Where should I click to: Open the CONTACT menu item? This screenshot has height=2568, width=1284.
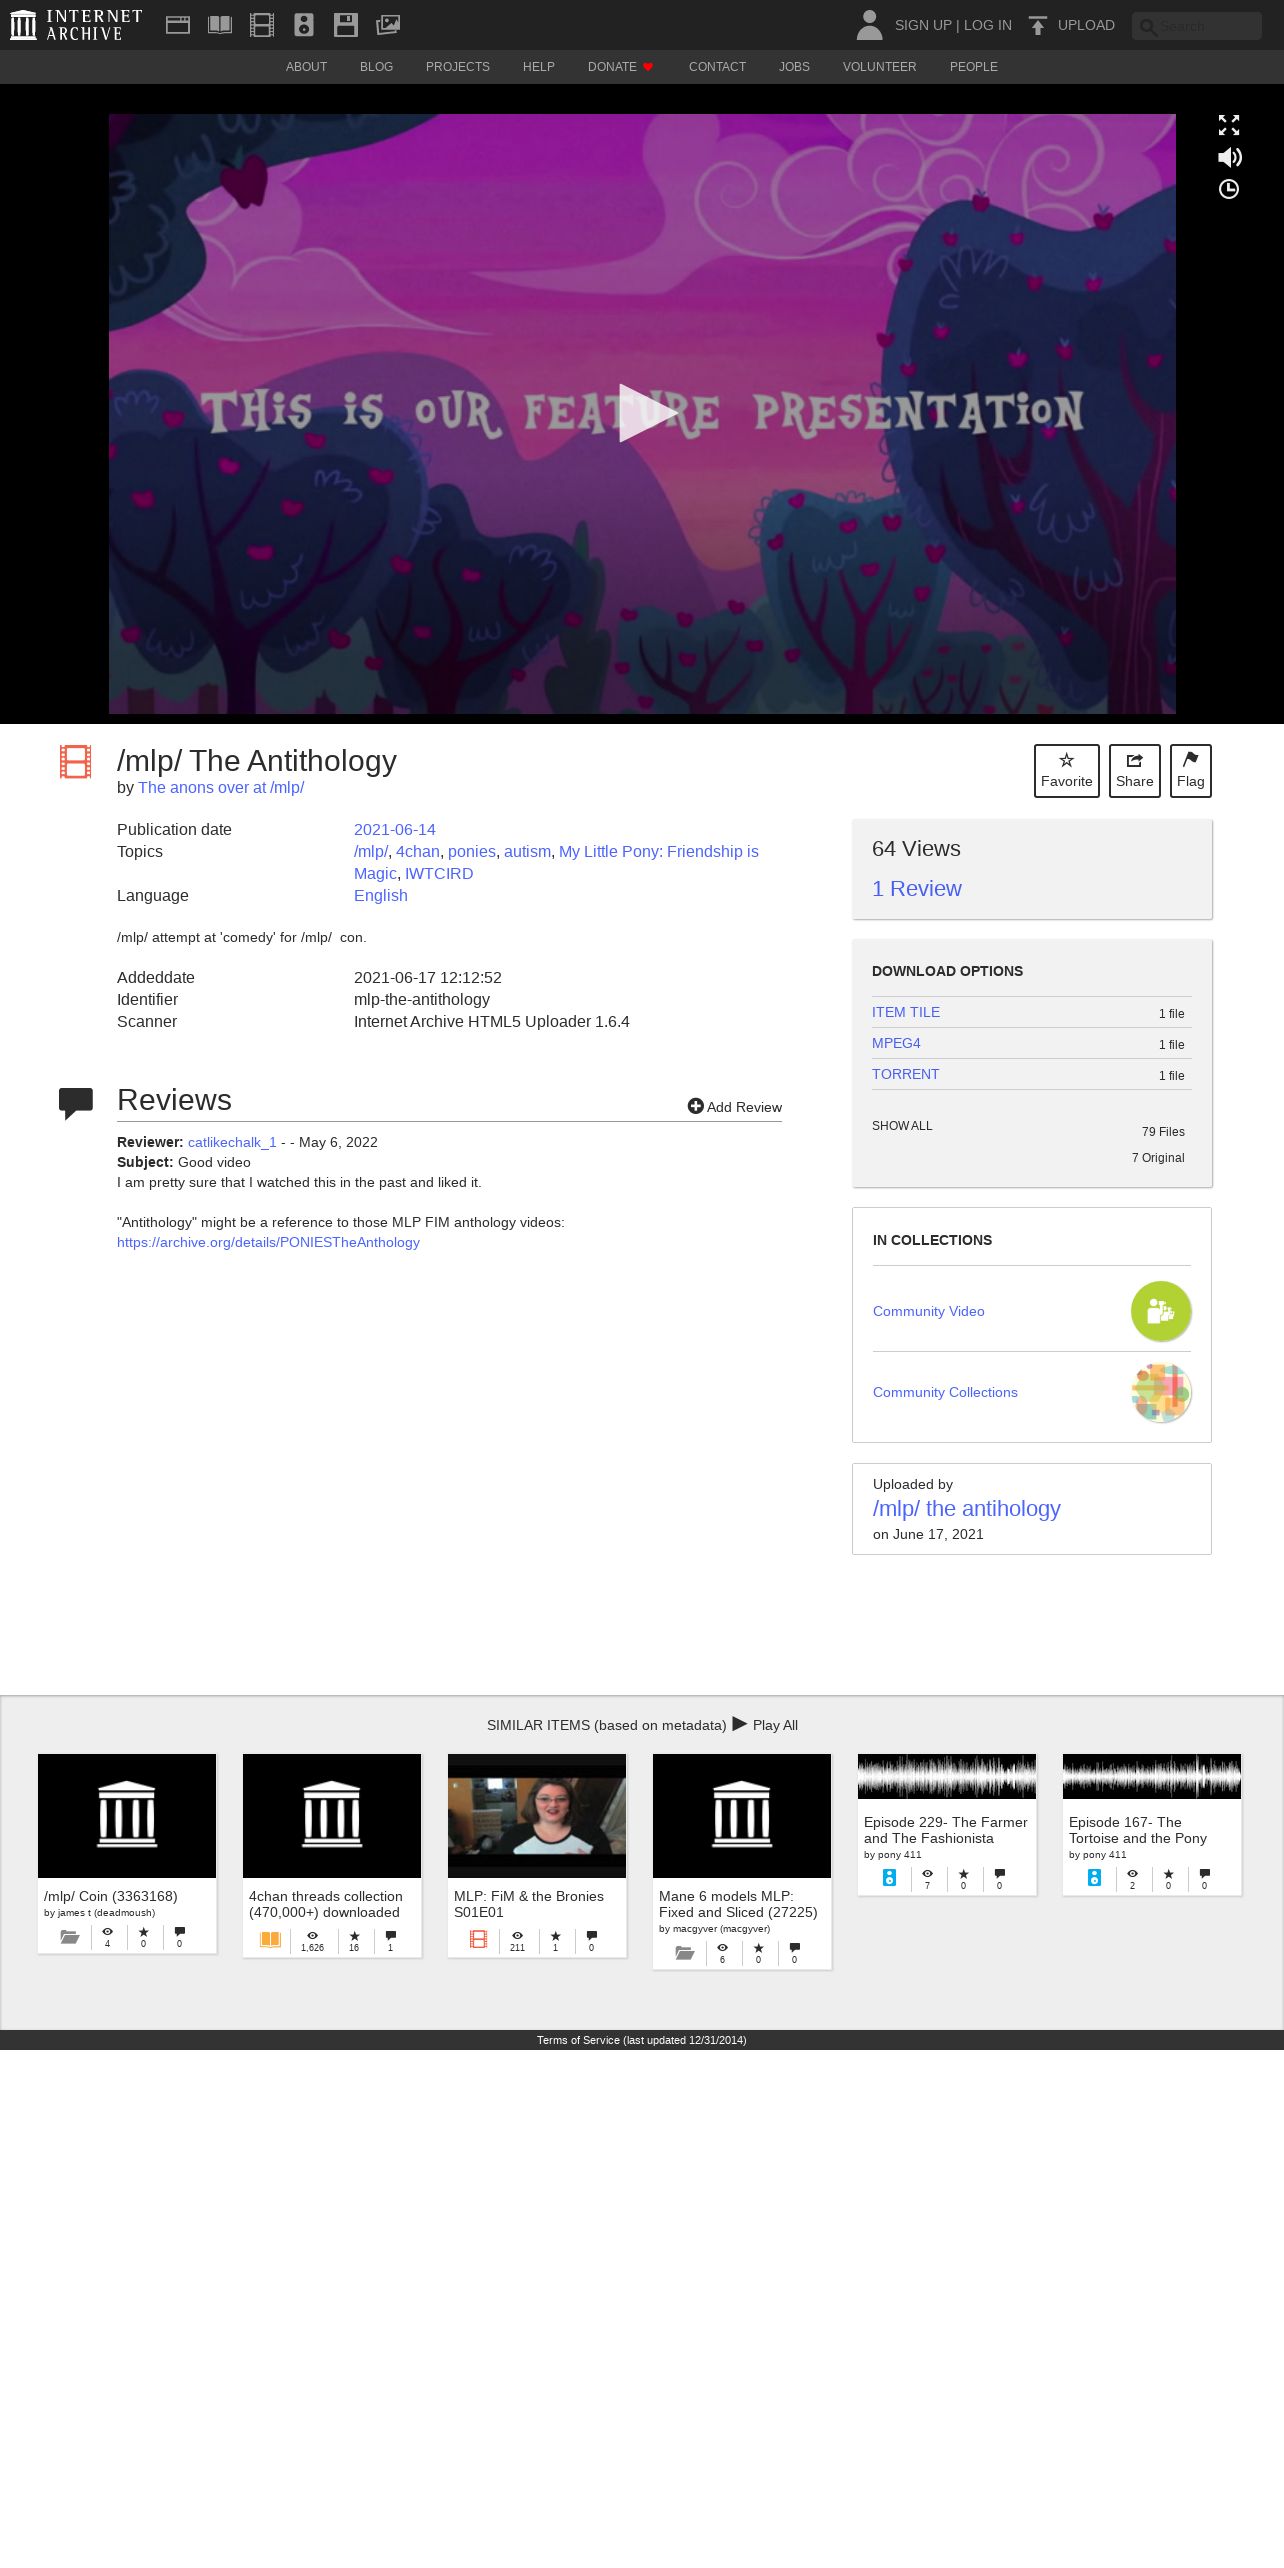pyautogui.click(x=717, y=67)
